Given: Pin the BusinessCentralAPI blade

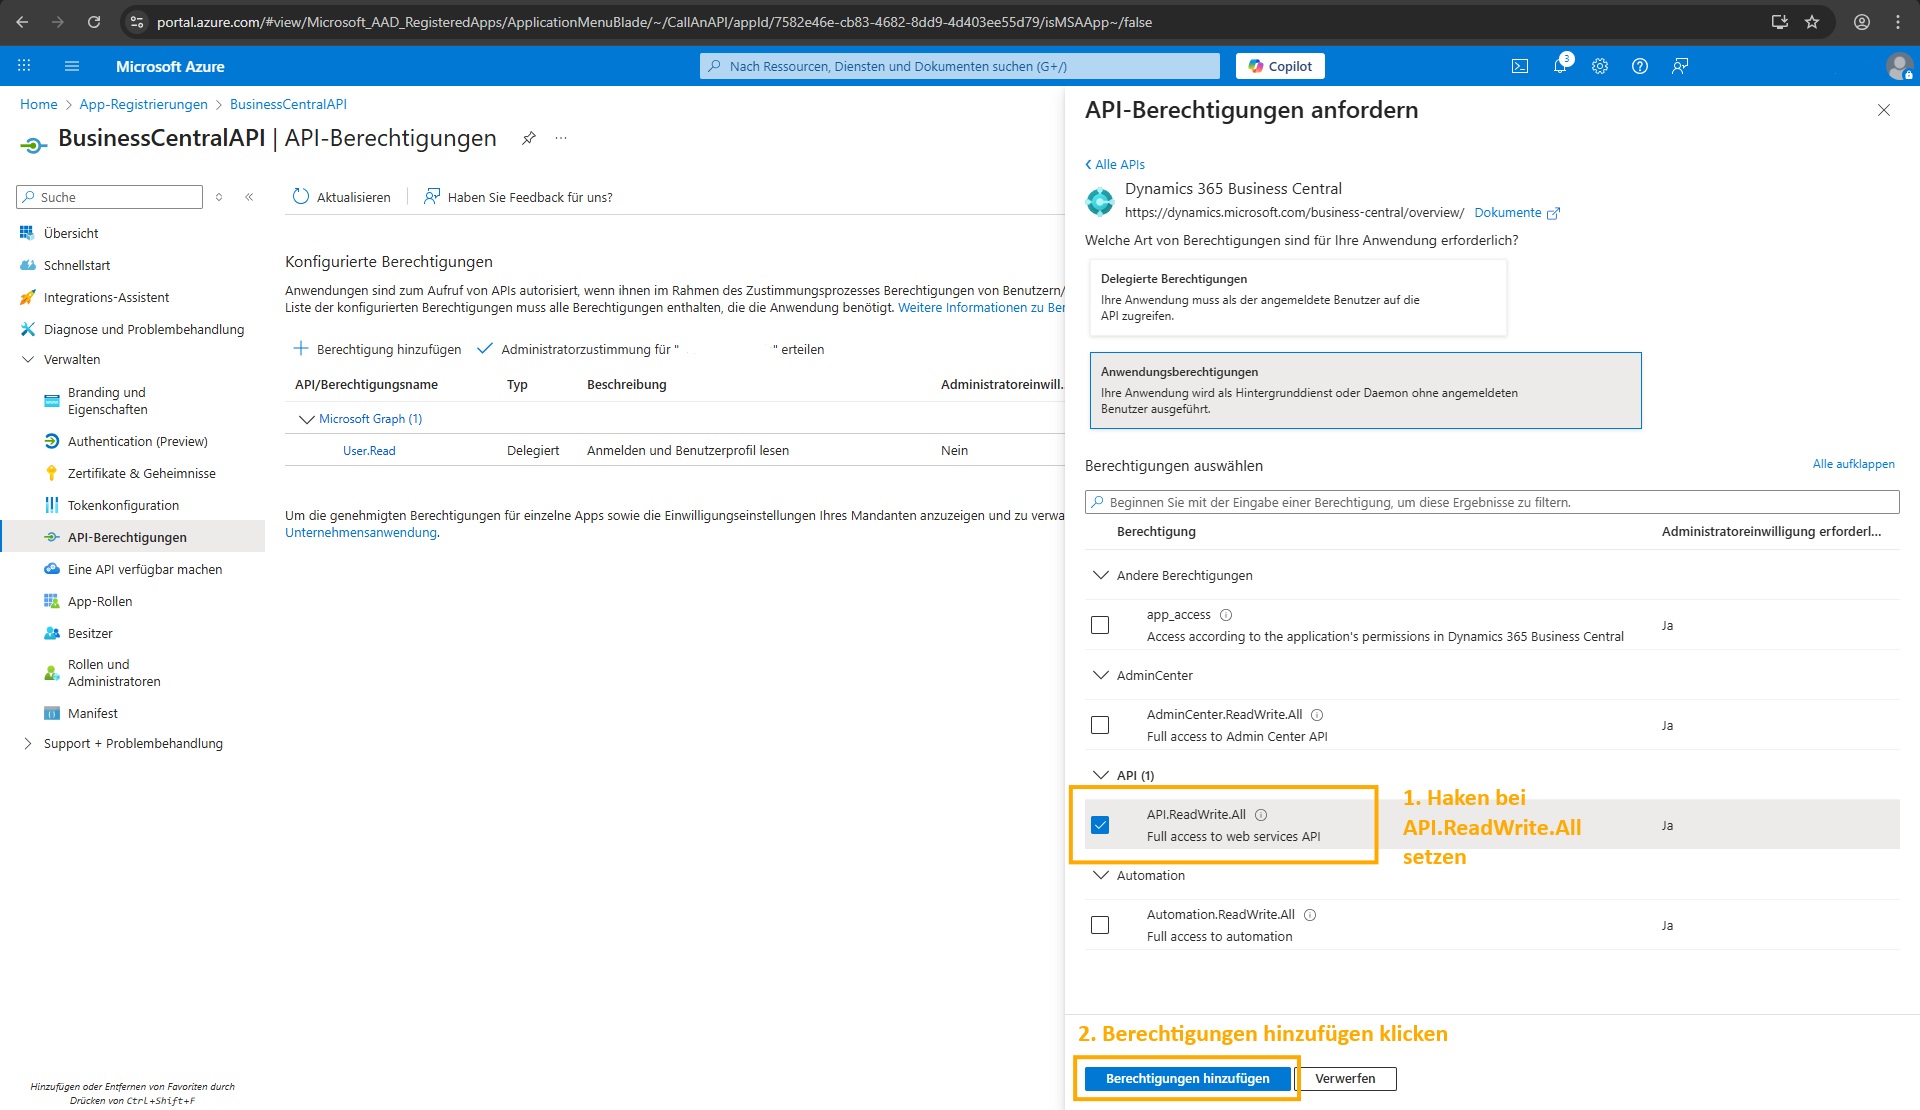Looking at the screenshot, I should click(529, 138).
